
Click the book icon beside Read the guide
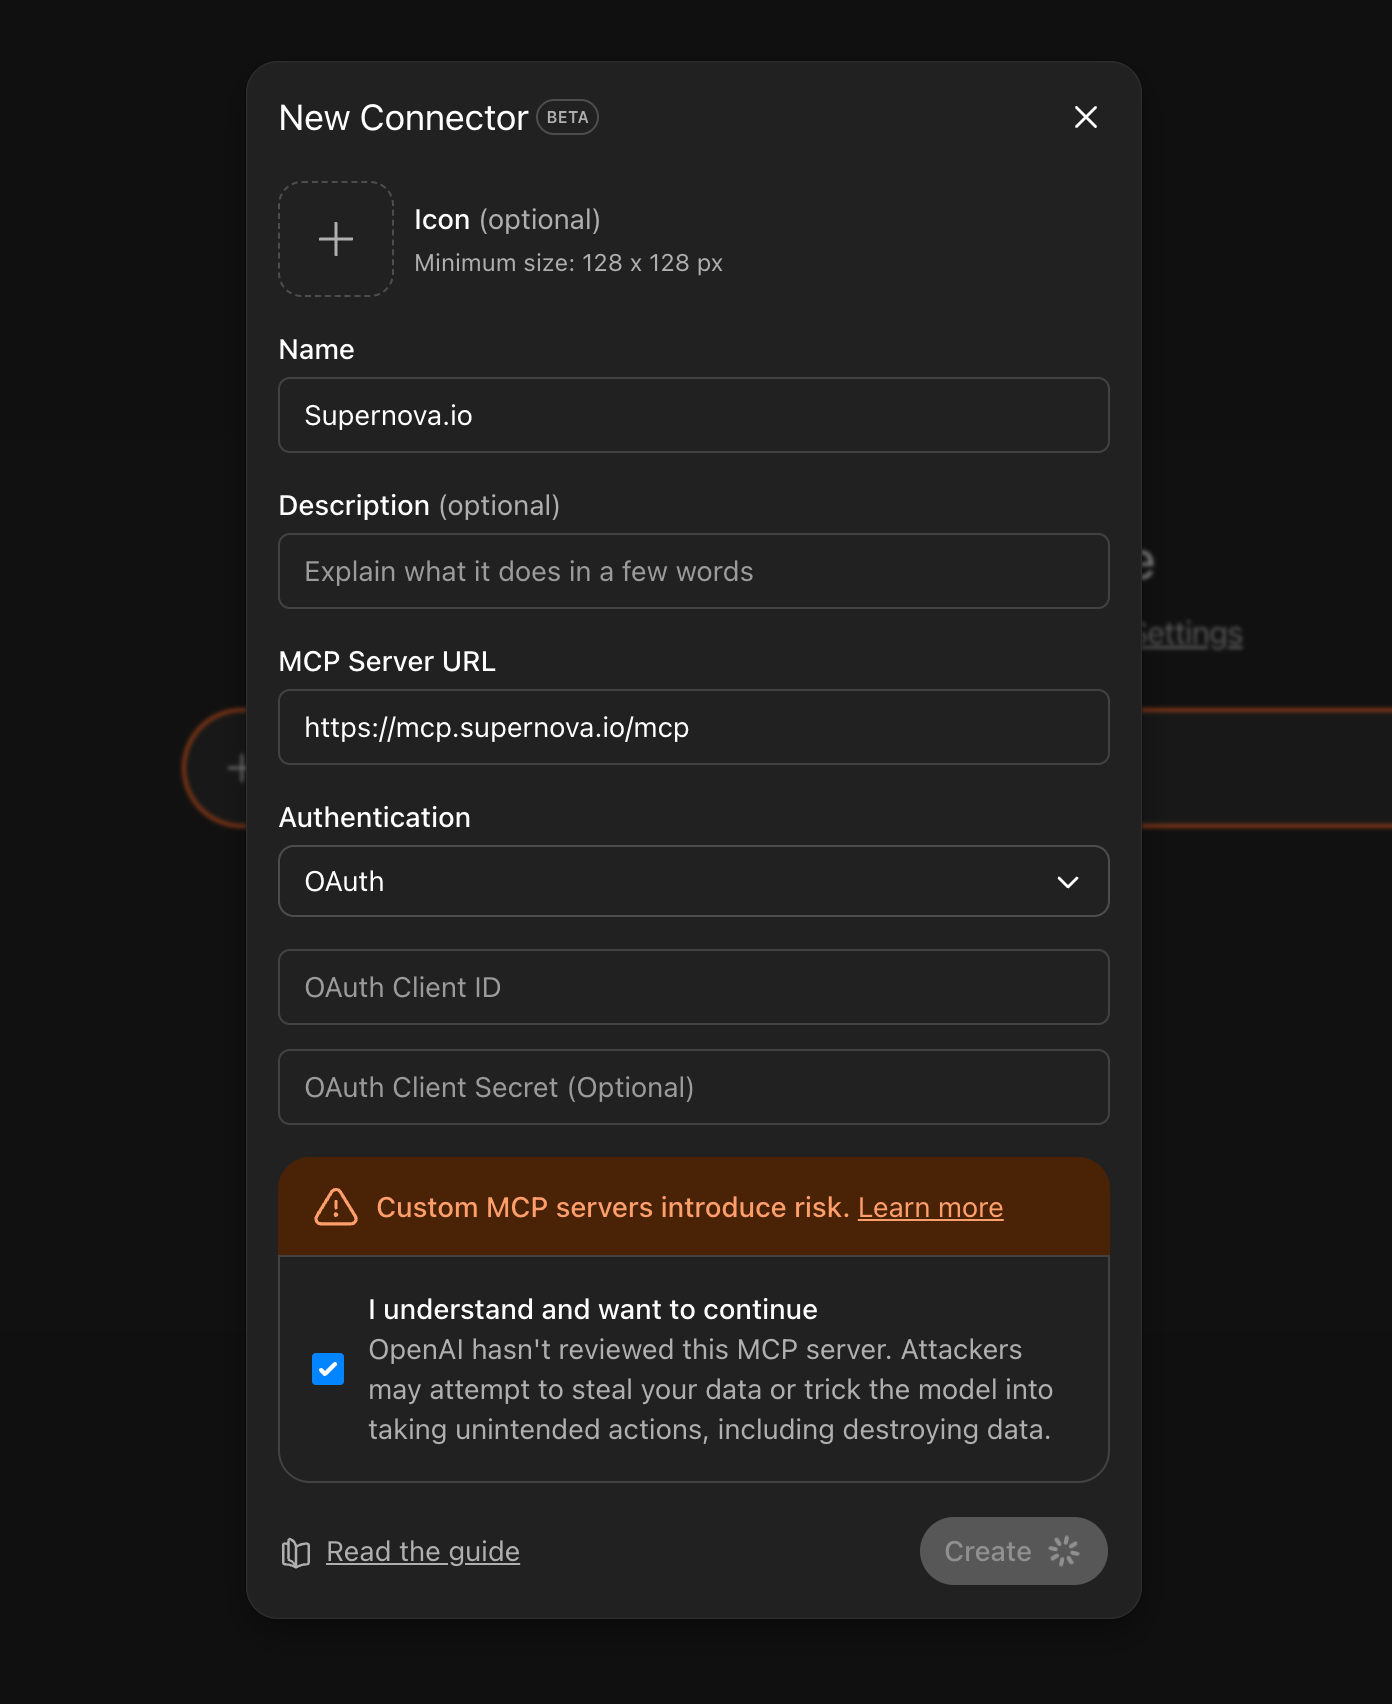coord(296,1552)
